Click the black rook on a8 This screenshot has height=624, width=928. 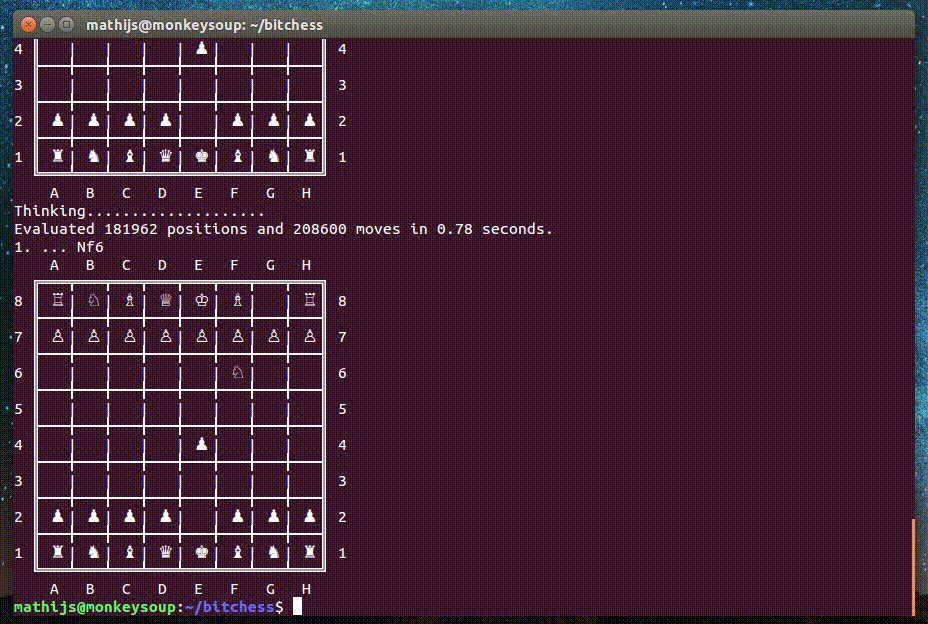tap(58, 299)
